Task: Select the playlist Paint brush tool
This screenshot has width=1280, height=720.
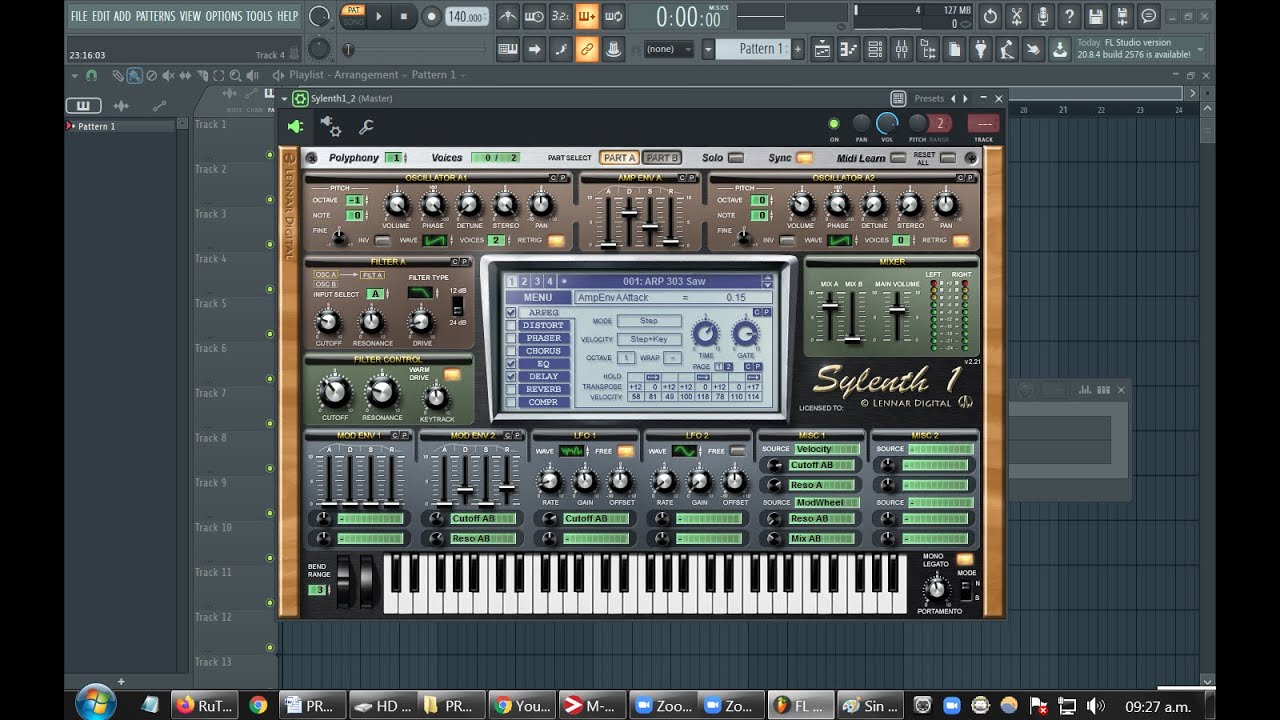Action: point(134,75)
